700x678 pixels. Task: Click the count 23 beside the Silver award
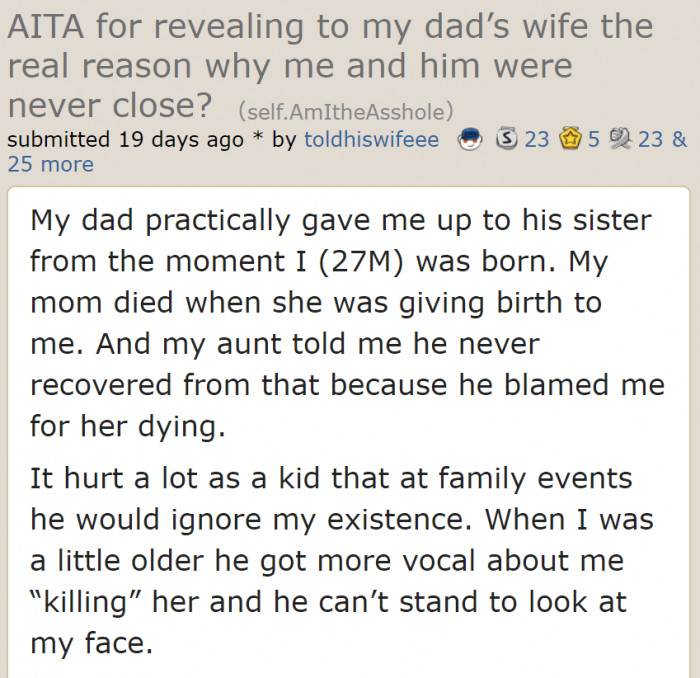(537, 139)
